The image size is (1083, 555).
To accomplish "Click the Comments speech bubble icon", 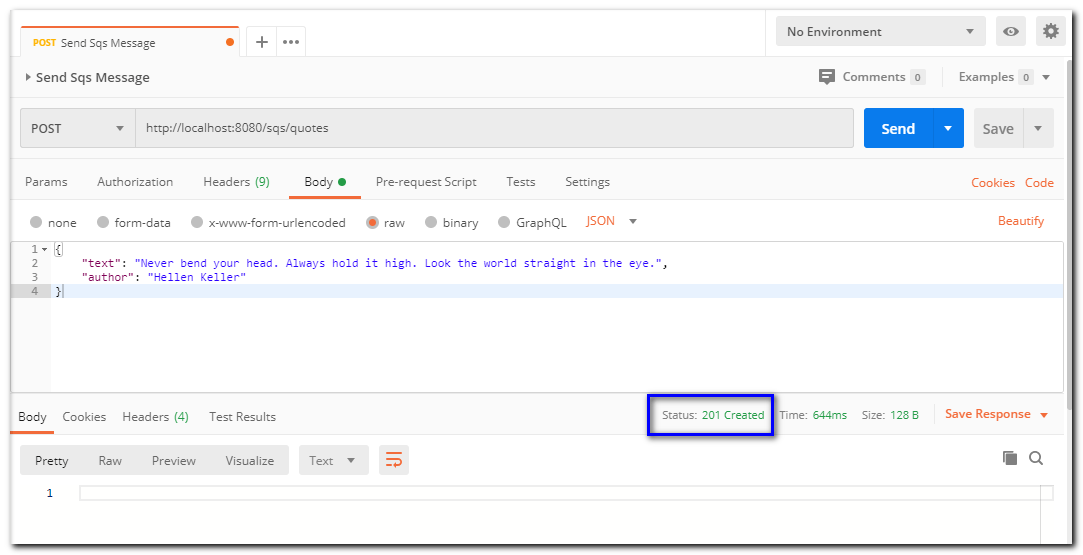I will pos(827,77).
